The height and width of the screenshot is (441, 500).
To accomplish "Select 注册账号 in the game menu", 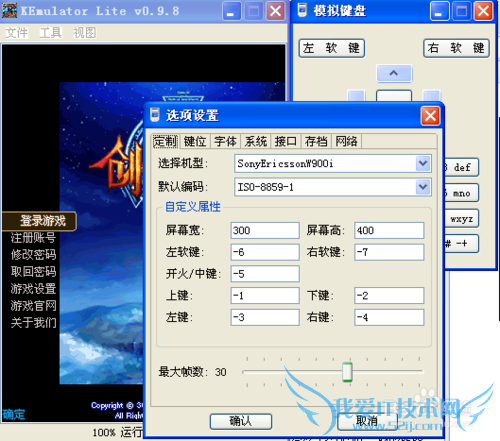I will click(33, 238).
